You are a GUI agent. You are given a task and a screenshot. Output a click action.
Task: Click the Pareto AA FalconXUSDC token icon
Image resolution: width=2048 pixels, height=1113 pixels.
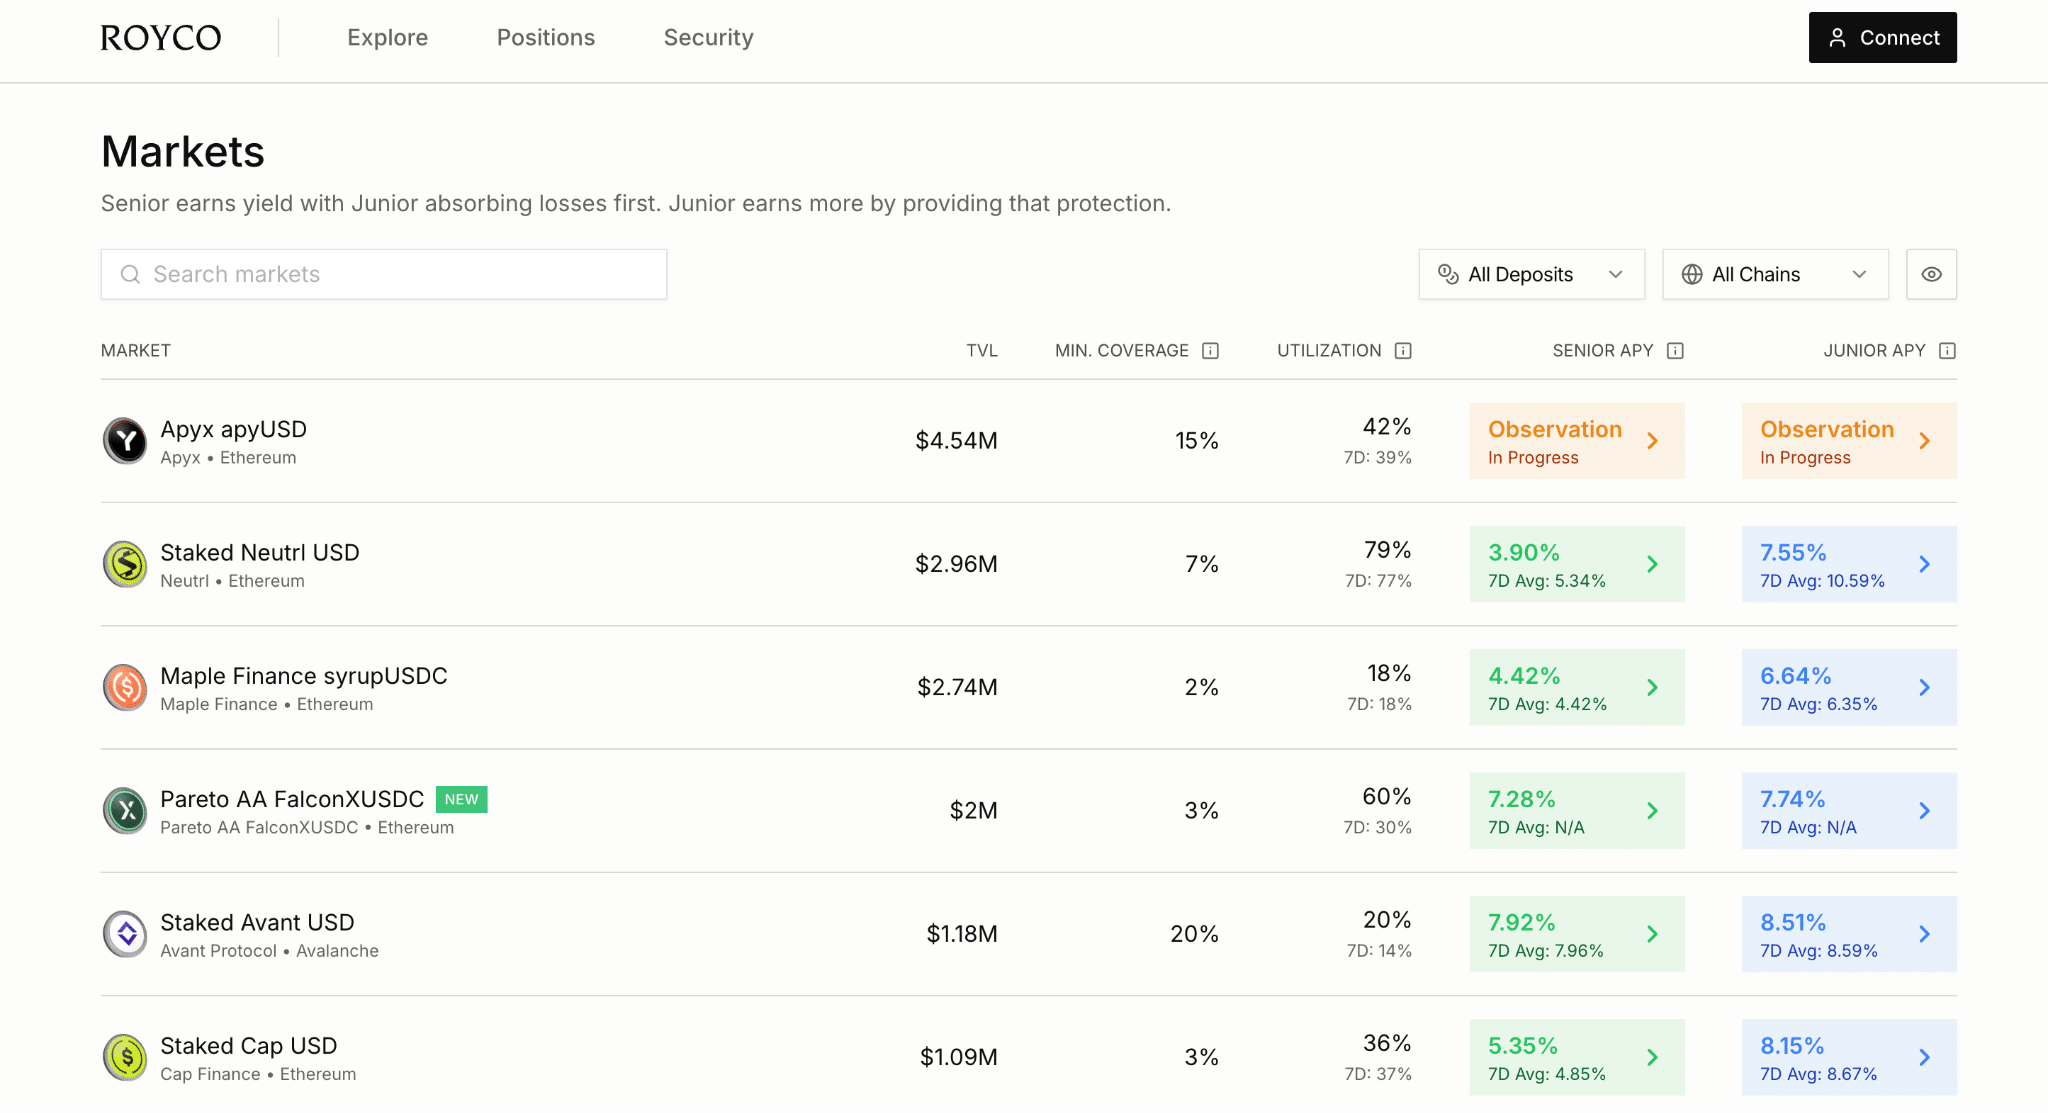coord(126,810)
